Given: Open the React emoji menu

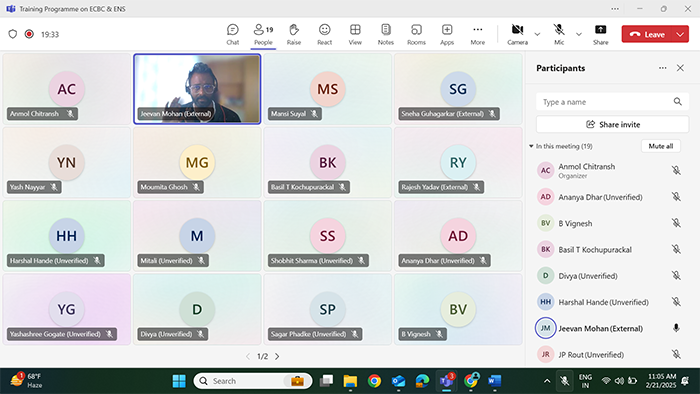Looking at the screenshot, I should coord(325,34).
